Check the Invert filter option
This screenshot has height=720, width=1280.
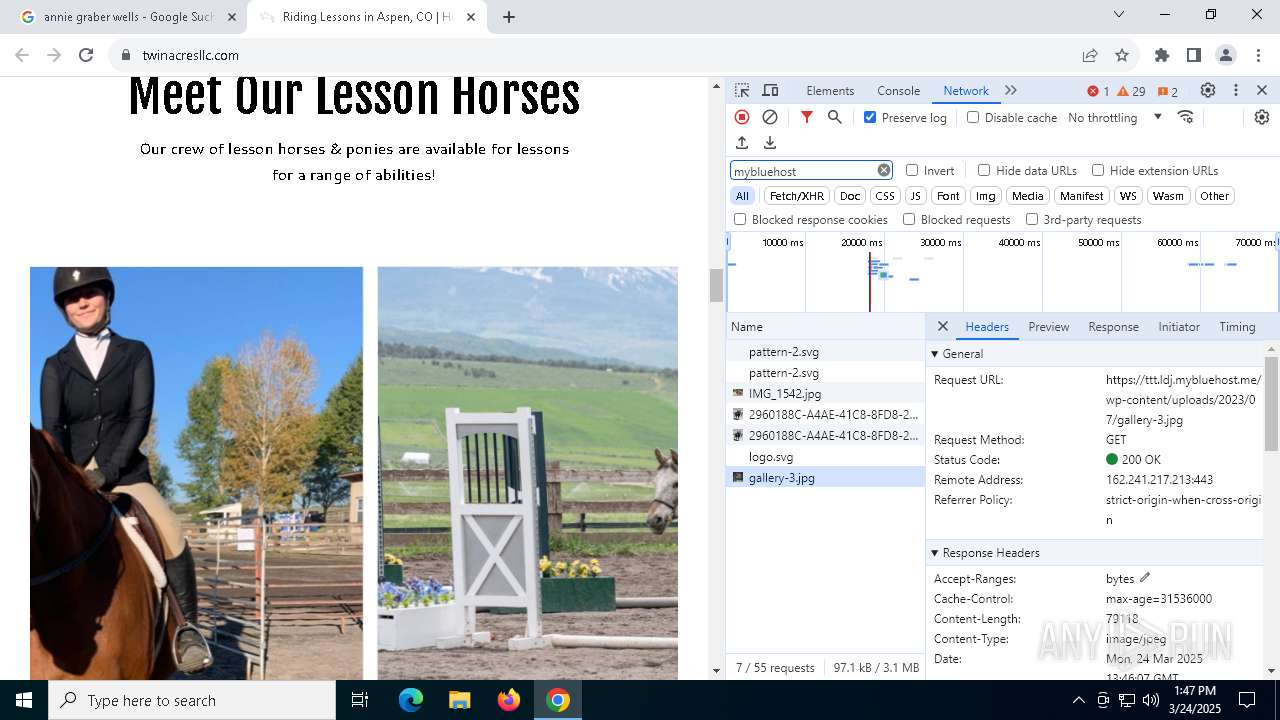point(912,170)
